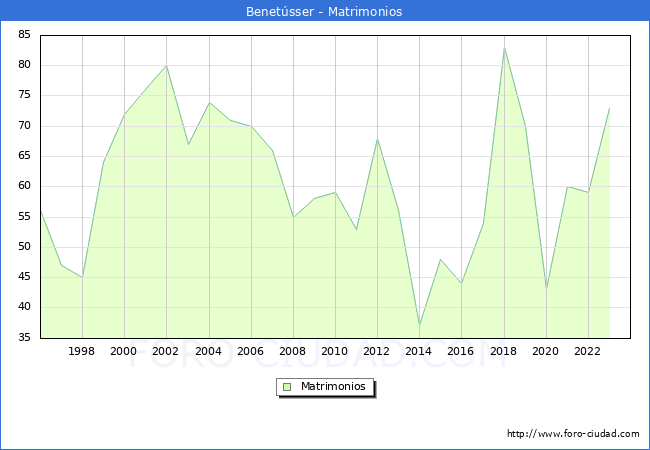Open the foro-ciudad.com URL text
Image resolution: width=650 pixels, height=450 pixels.
[573, 433]
